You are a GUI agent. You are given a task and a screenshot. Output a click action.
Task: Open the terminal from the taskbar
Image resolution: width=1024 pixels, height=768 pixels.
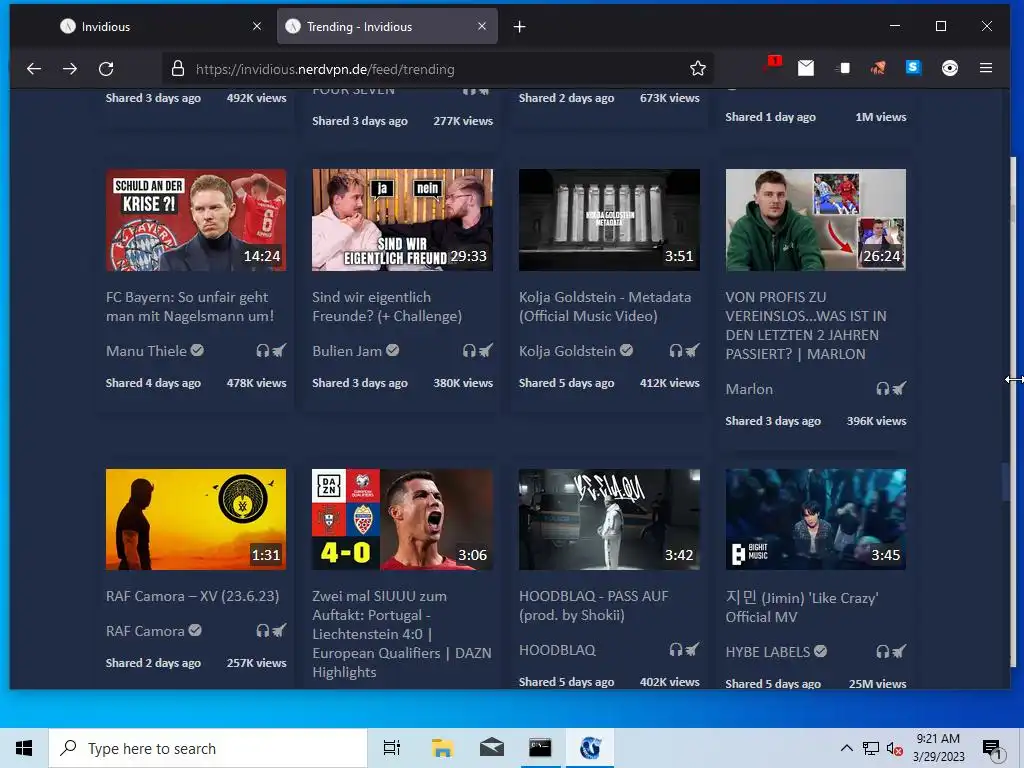[x=540, y=748]
